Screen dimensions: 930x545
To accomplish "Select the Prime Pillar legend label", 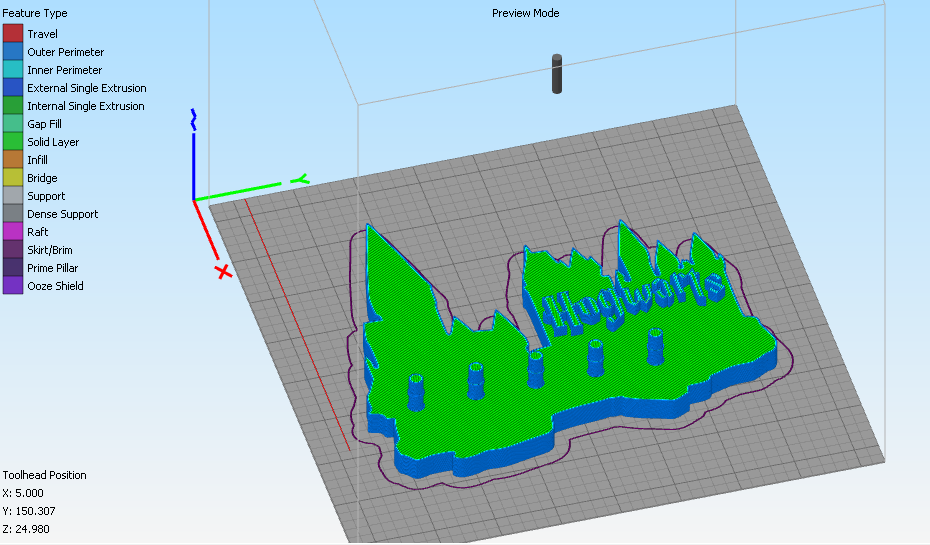I will click(53, 267).
